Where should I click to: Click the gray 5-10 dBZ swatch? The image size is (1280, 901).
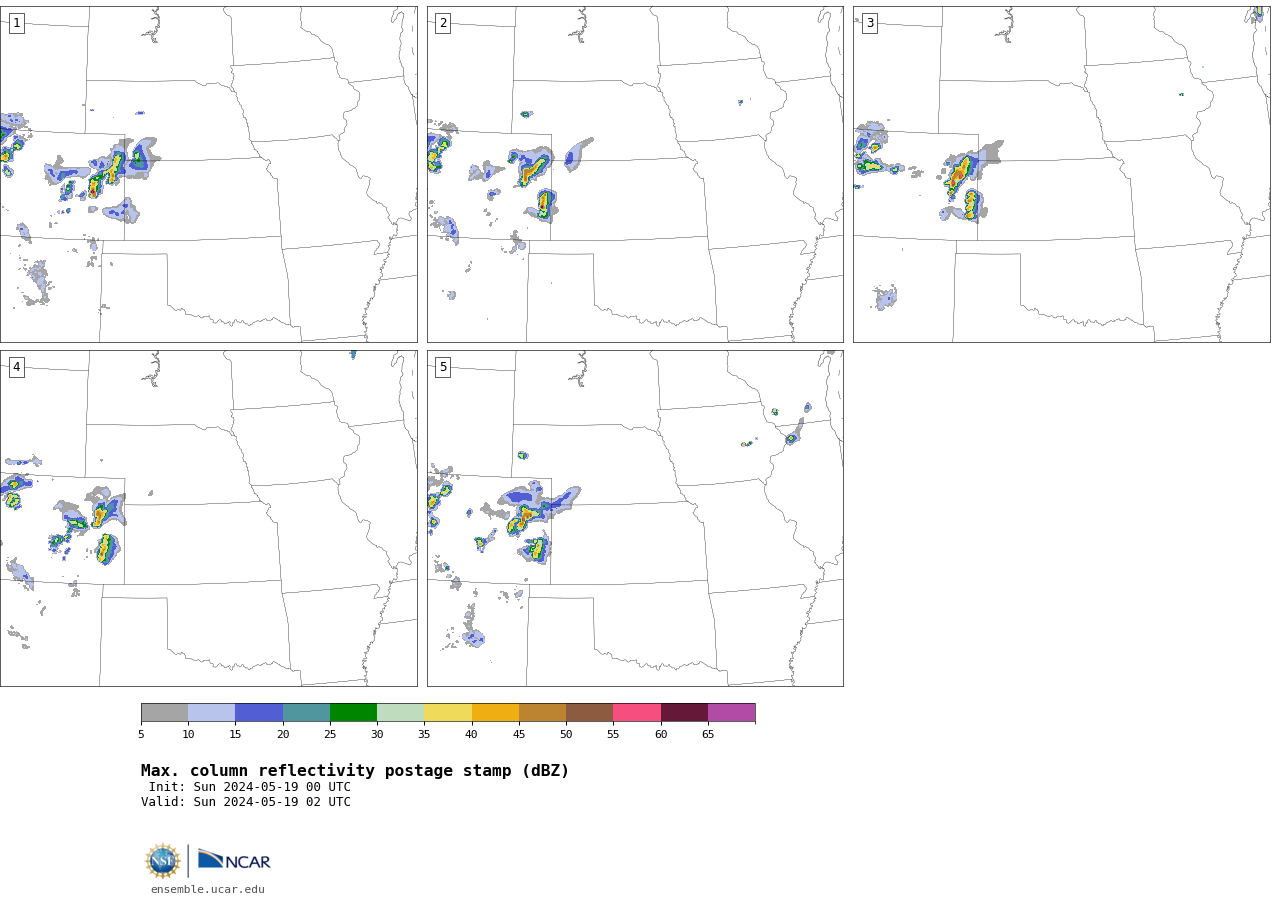tap(164, 712)
